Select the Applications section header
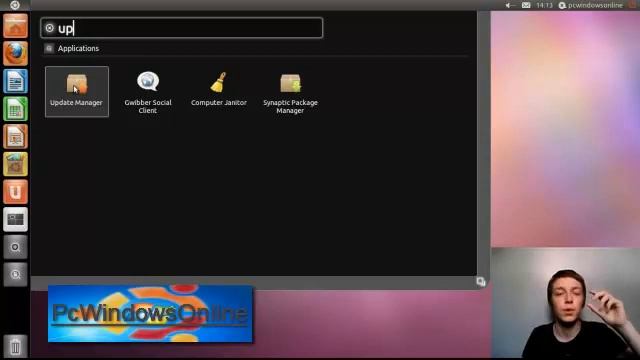 78,48
